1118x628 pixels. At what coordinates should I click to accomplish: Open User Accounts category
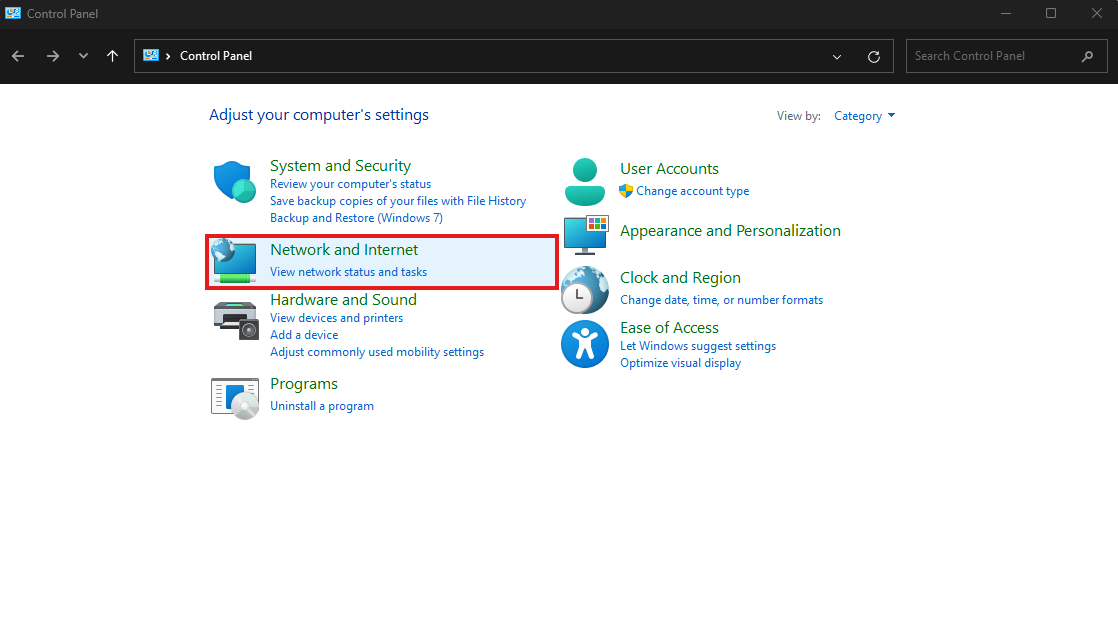(x=670, y=169)
